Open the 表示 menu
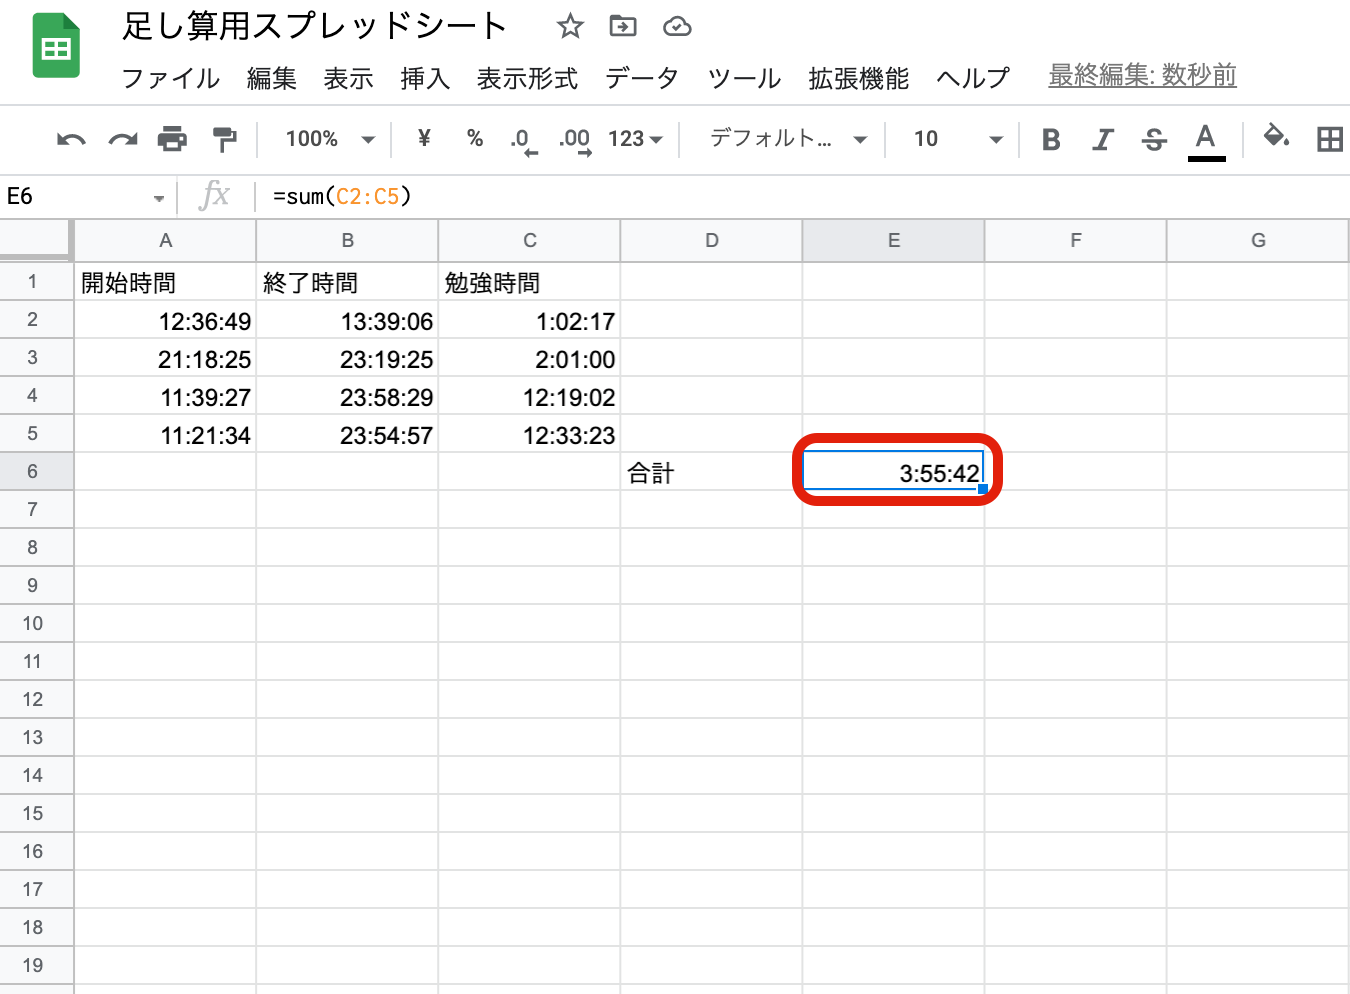The height and width of the screenshot is (994, 1350). pos(348,78)
